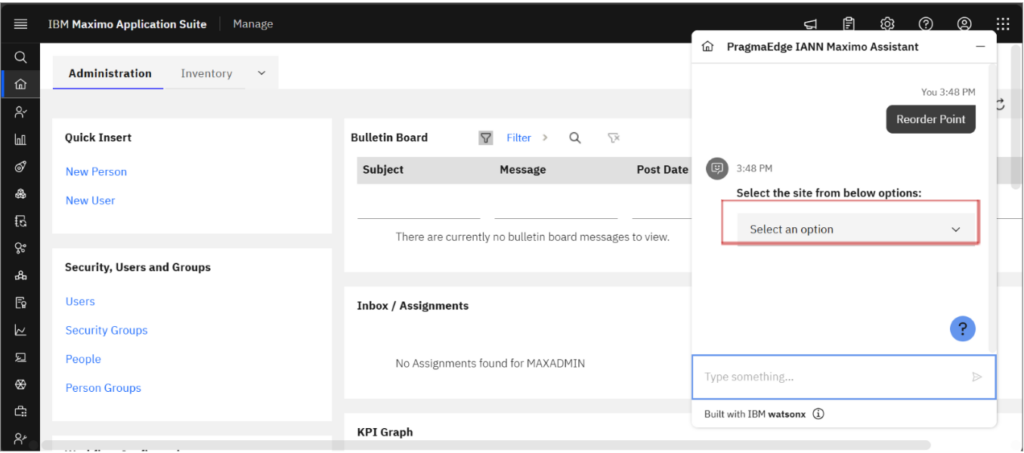Screen dimensions: 1024x453
Task: Open the wheel-shaped sidebar icon
Action: [x=20, y=384]
